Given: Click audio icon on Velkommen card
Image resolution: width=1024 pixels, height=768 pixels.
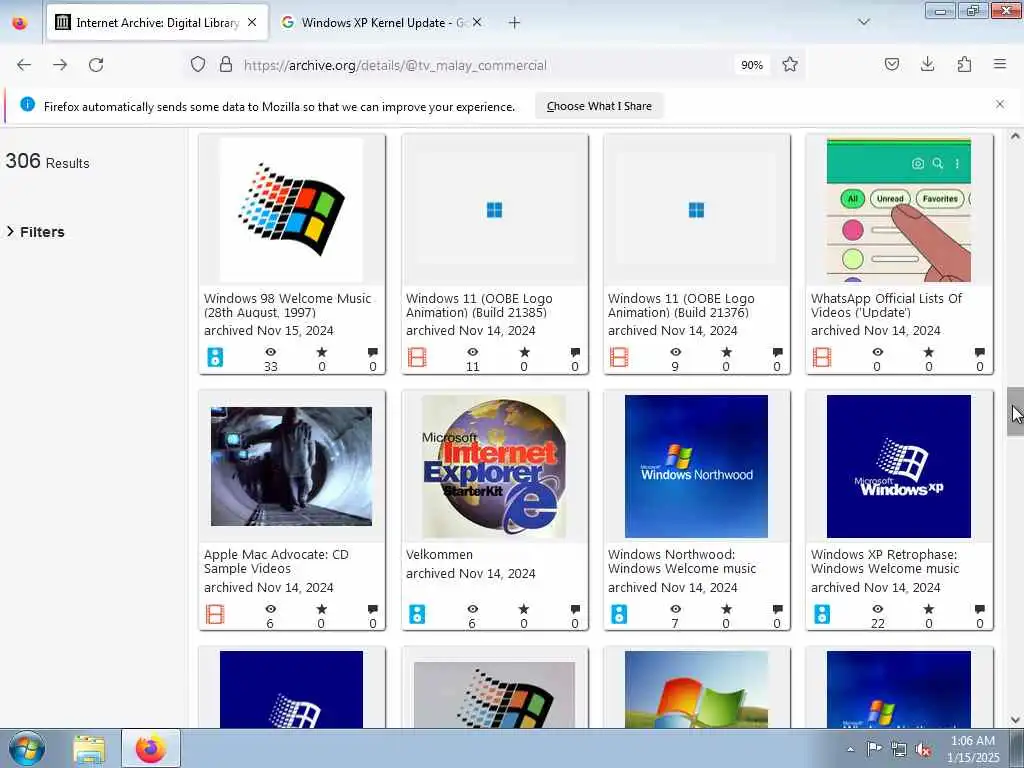Looking at the screenshot, I should point(417,614).
